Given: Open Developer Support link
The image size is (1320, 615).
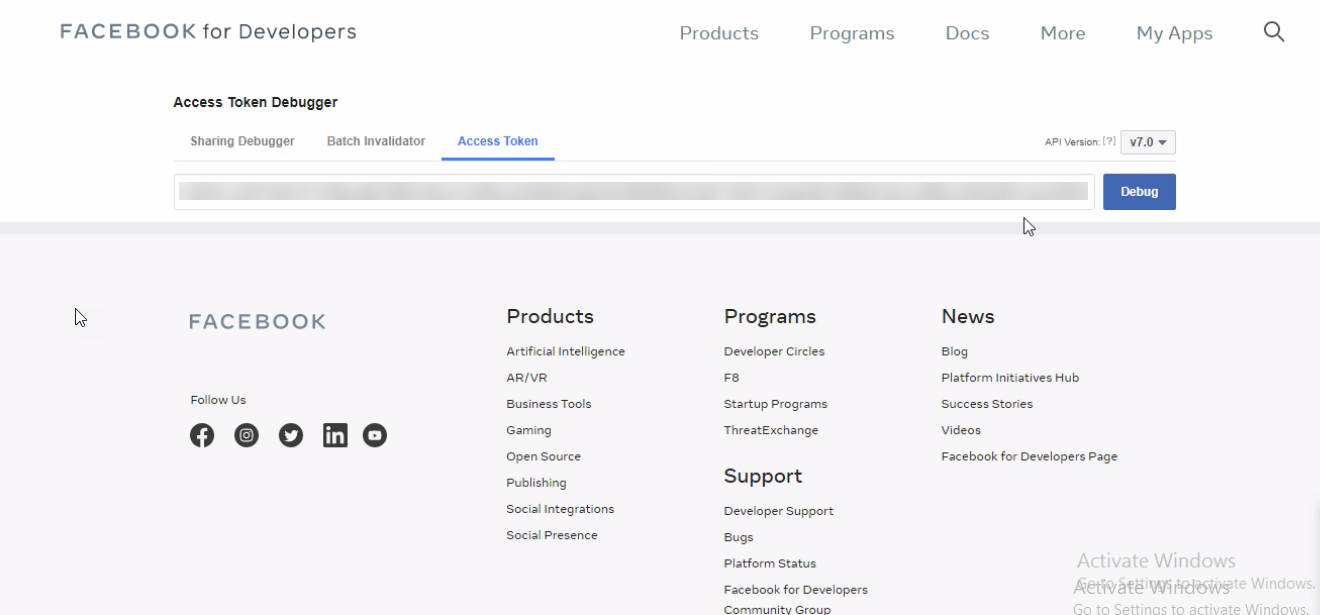Looking at the screenshot, I should point(778,511).
